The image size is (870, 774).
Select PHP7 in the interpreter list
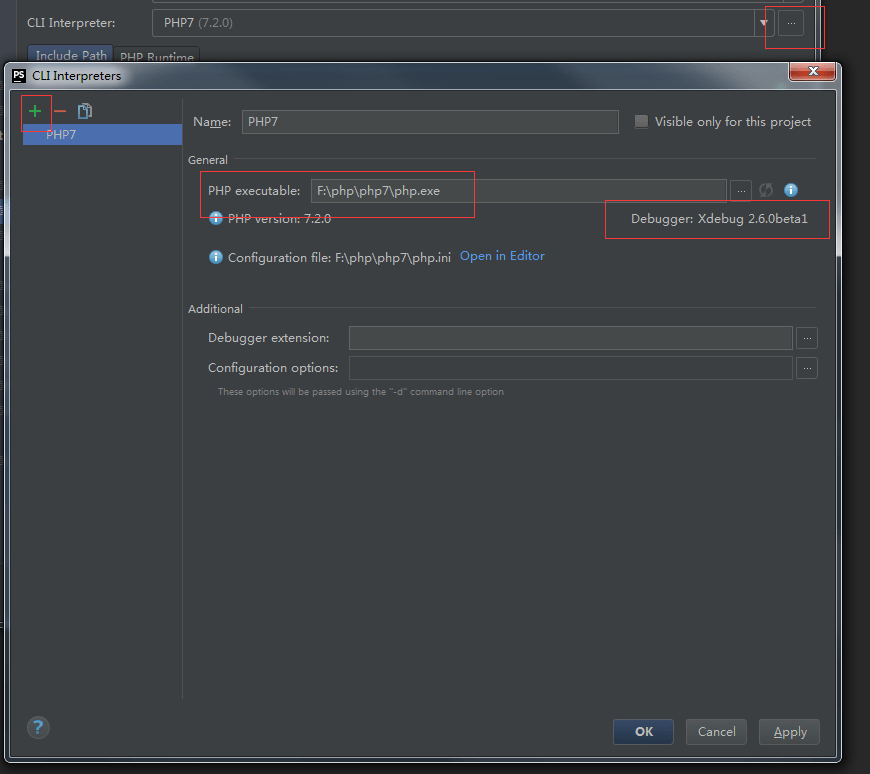pyautogui.click(x=102, y=135)
